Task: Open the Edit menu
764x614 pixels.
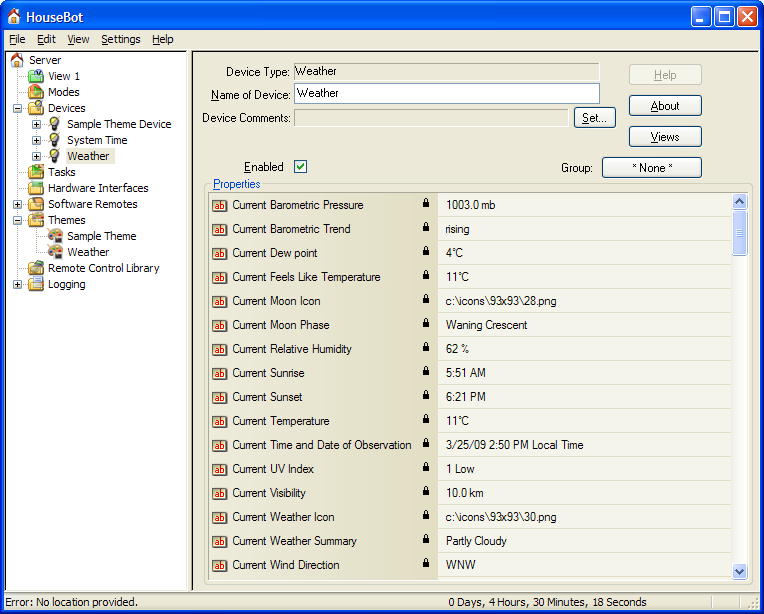Action: tap(46, 39)
